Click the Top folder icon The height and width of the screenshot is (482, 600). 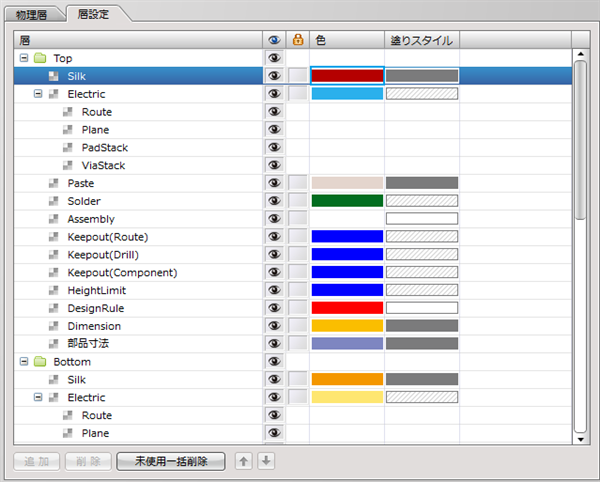(x=40, y=58)
